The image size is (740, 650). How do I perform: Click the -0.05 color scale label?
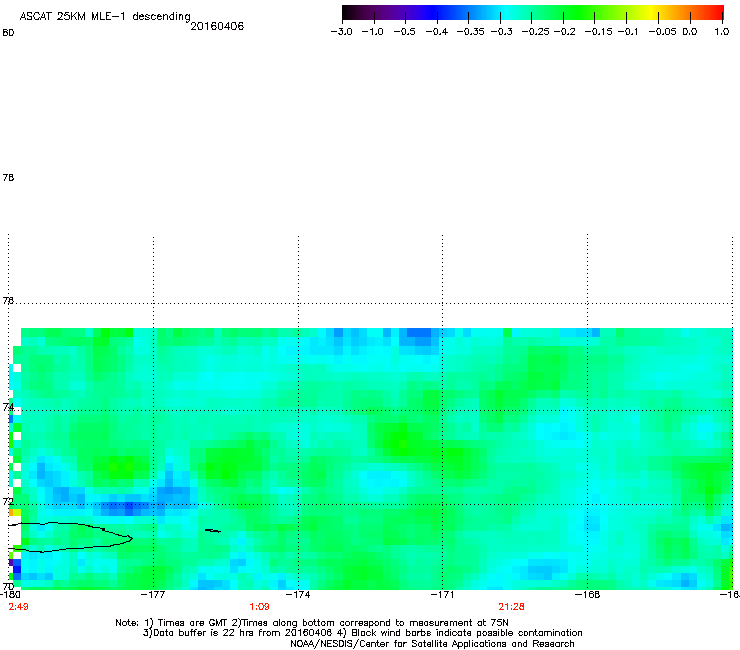[663, 32]
